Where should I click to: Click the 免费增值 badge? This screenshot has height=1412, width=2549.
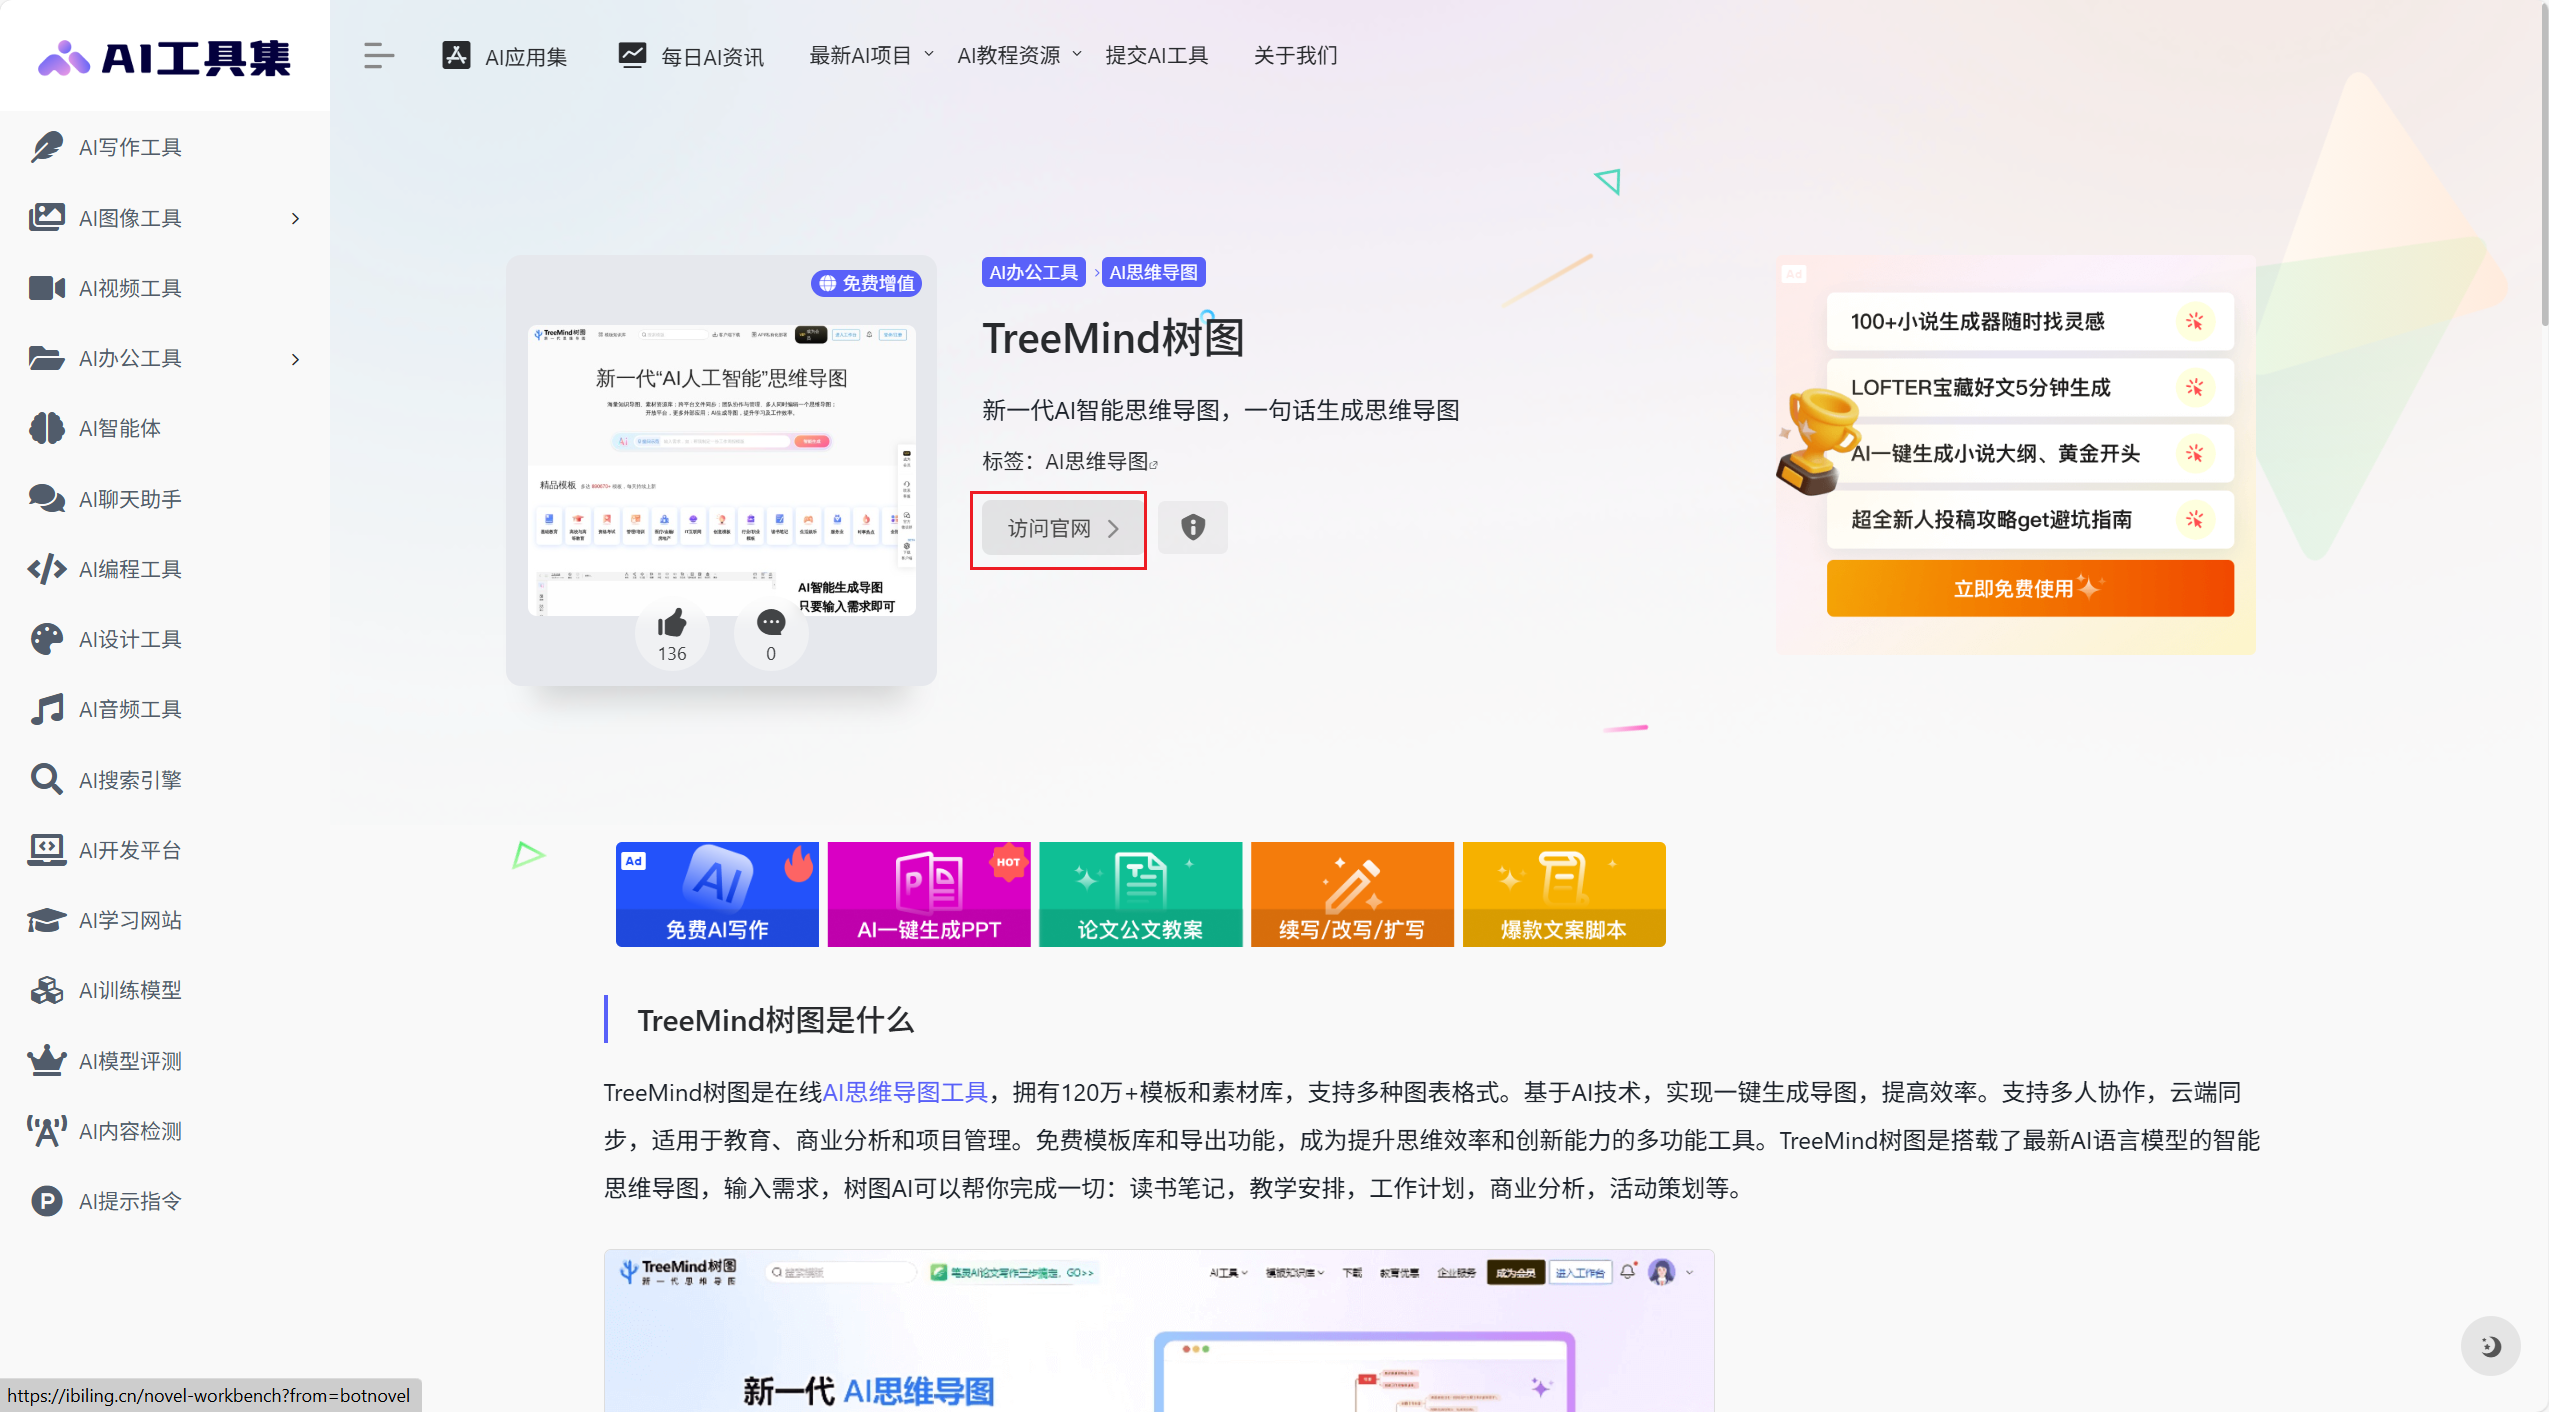pyautogui.click(x=866, y=283)
